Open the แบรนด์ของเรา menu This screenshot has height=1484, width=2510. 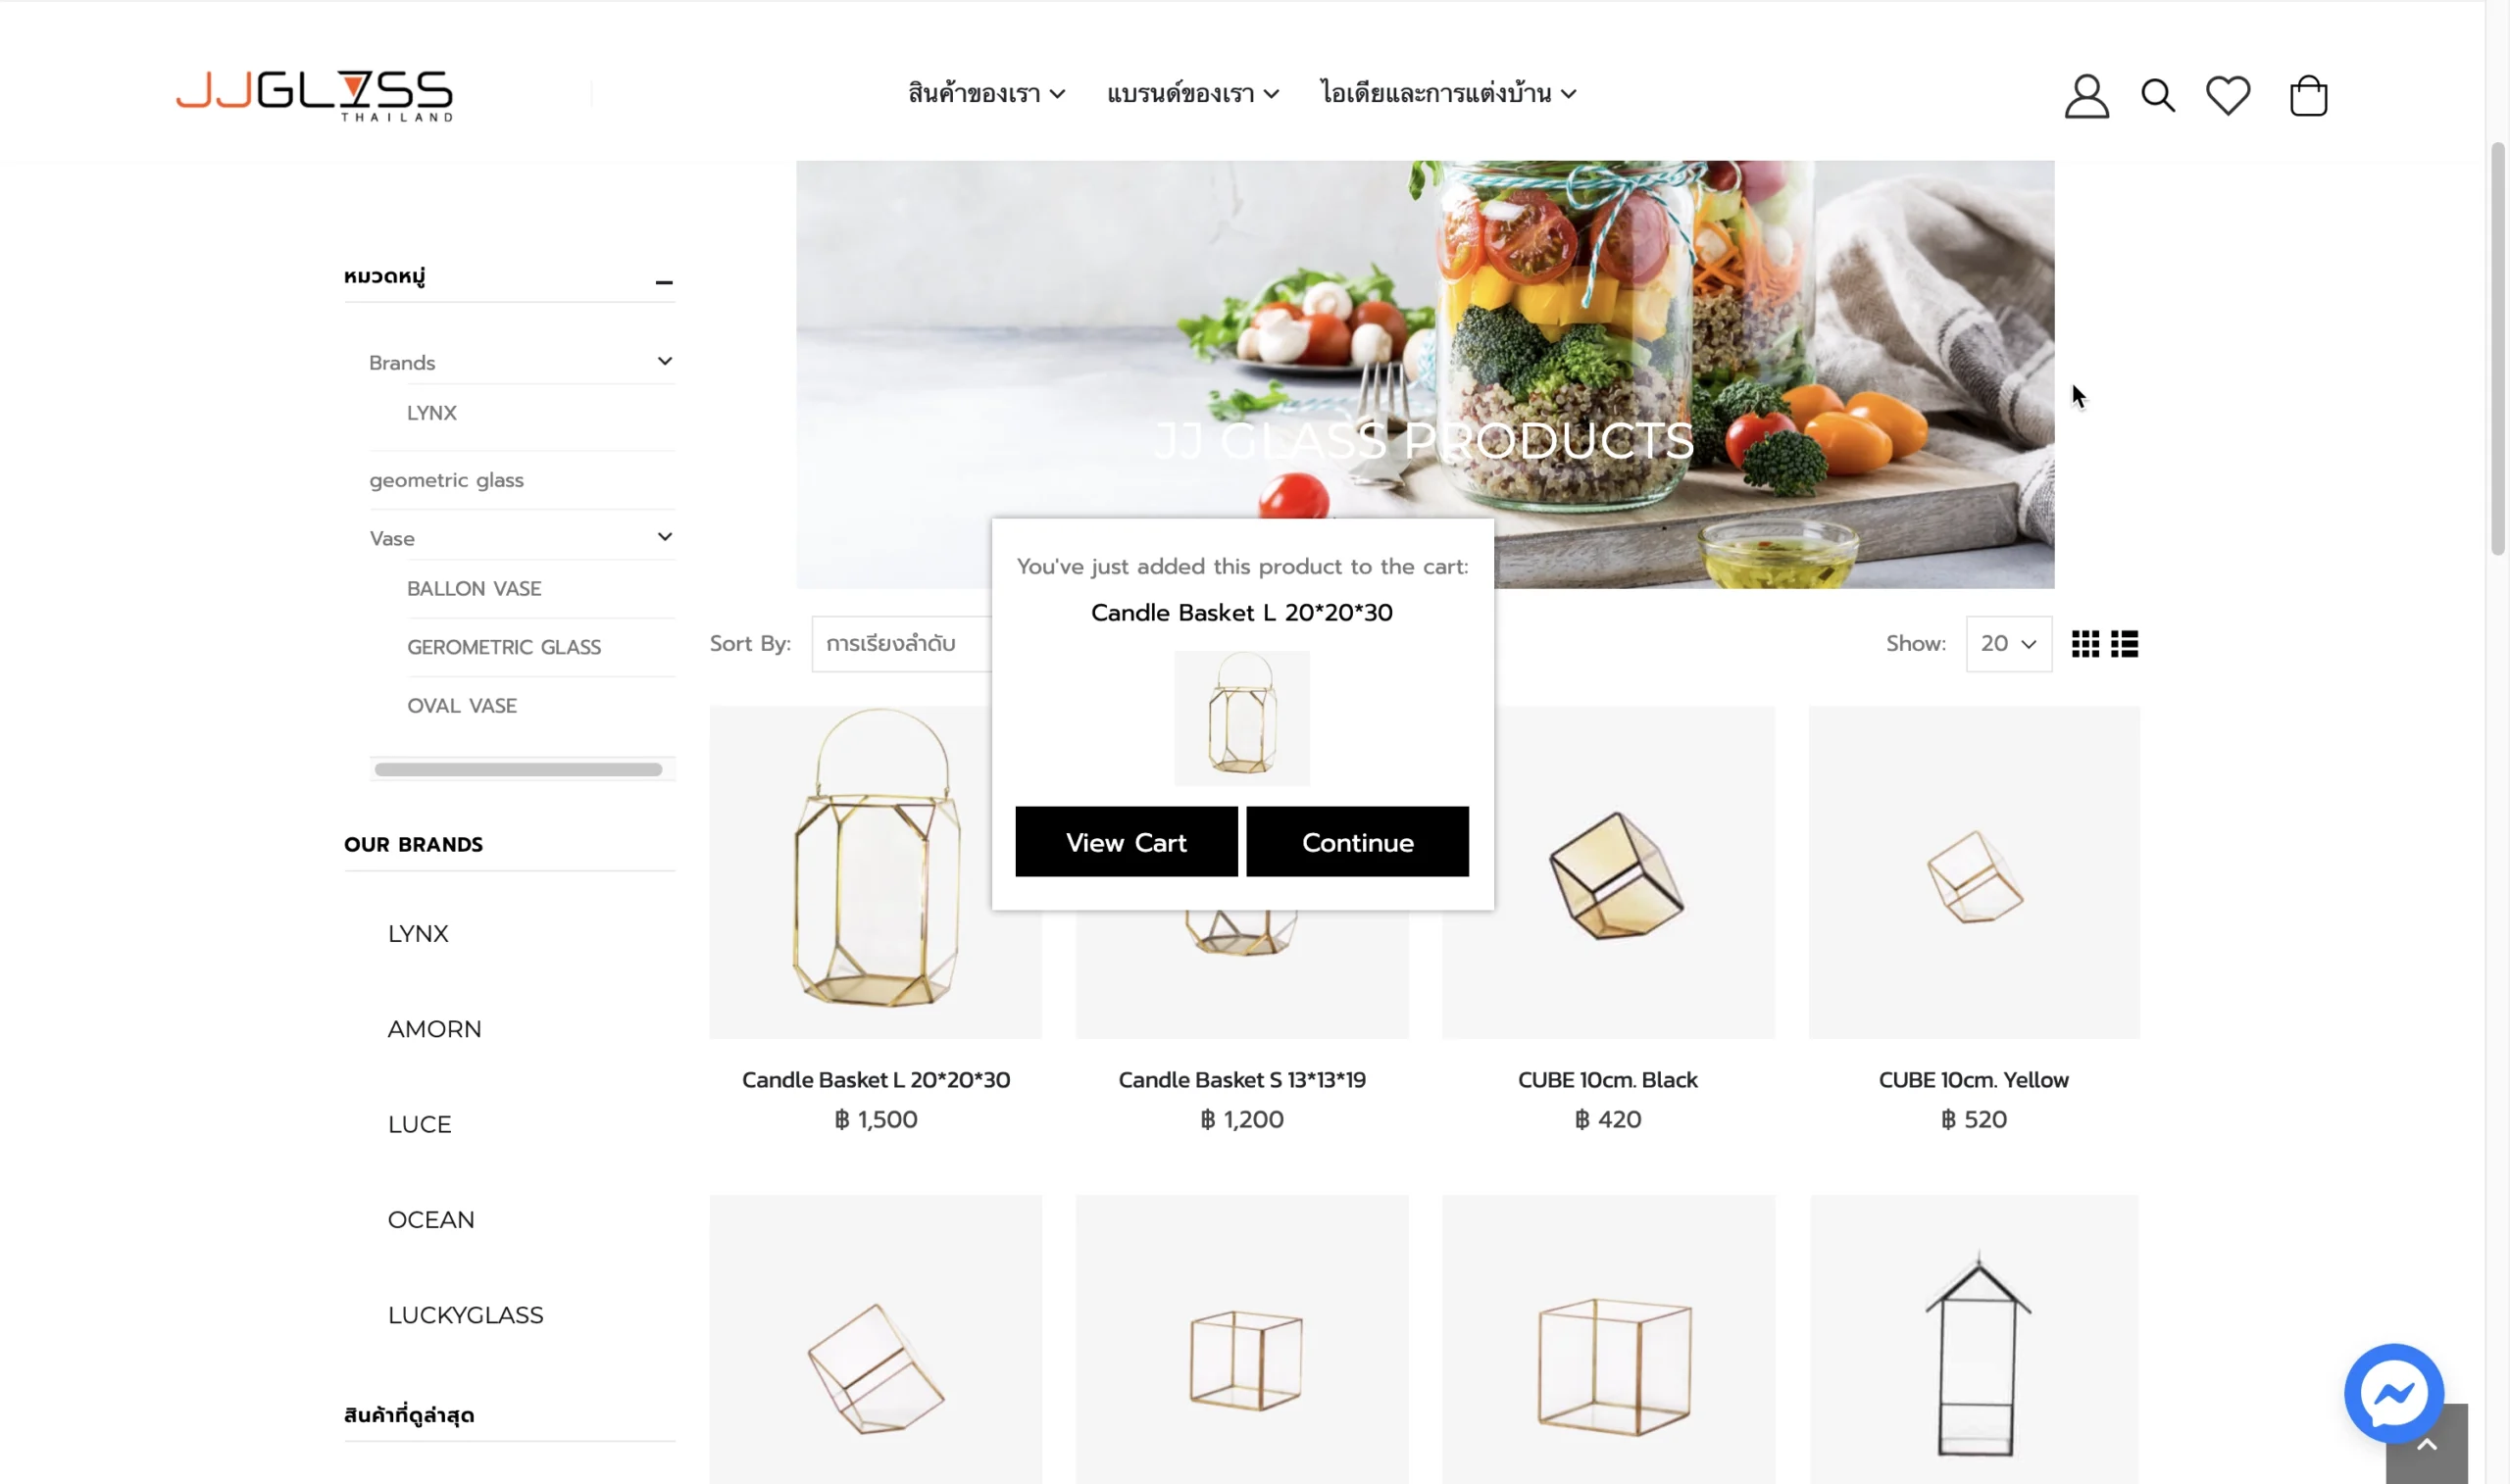click(1192, 94)
